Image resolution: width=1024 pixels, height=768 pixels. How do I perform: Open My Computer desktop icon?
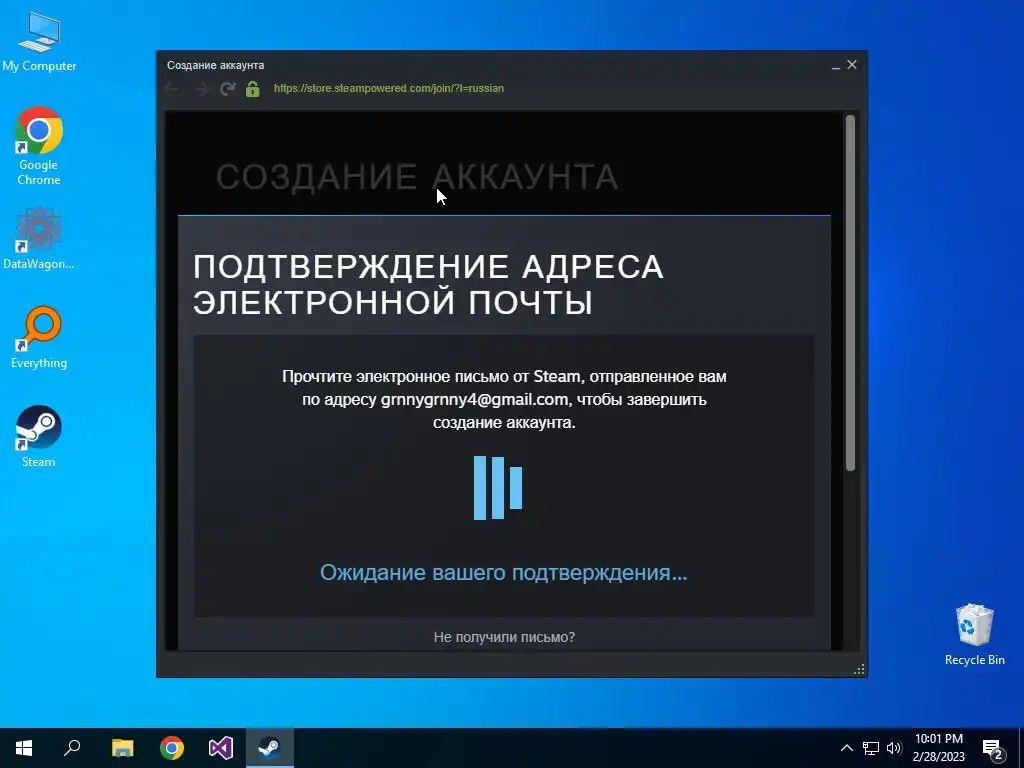pos(39,42)
